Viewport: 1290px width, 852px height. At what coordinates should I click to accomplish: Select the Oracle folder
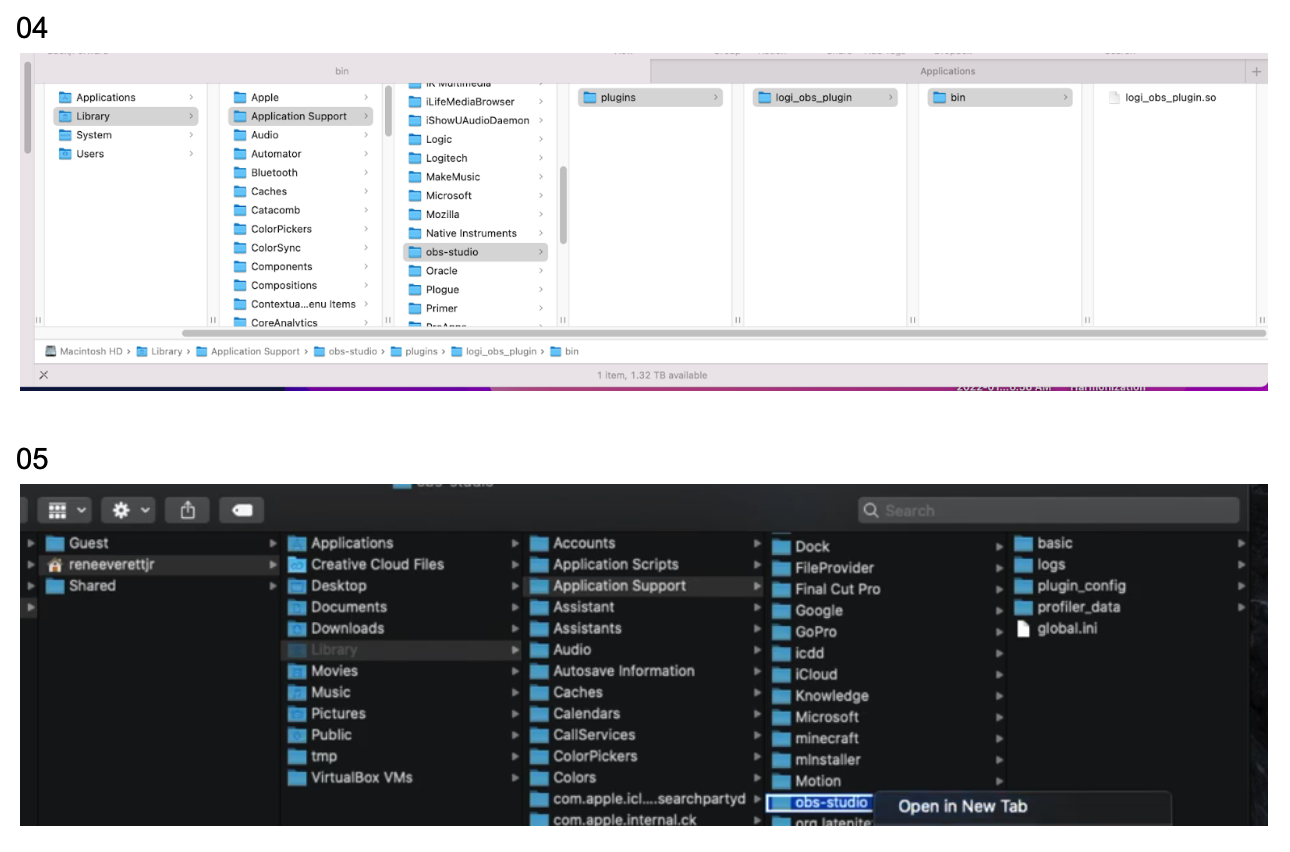pyautogui.click(x=475, y=271)
